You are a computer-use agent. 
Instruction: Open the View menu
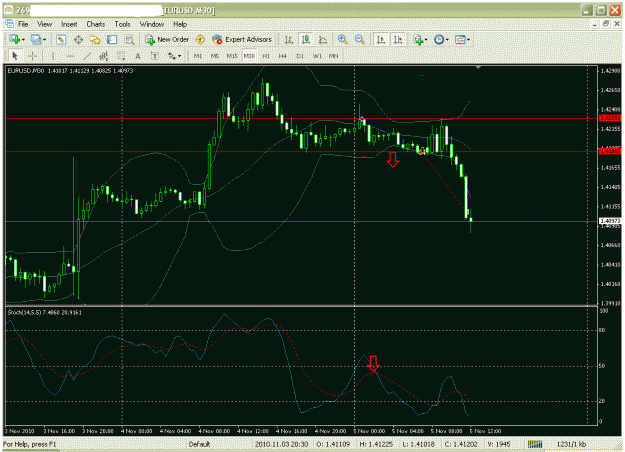pos(45,24)
